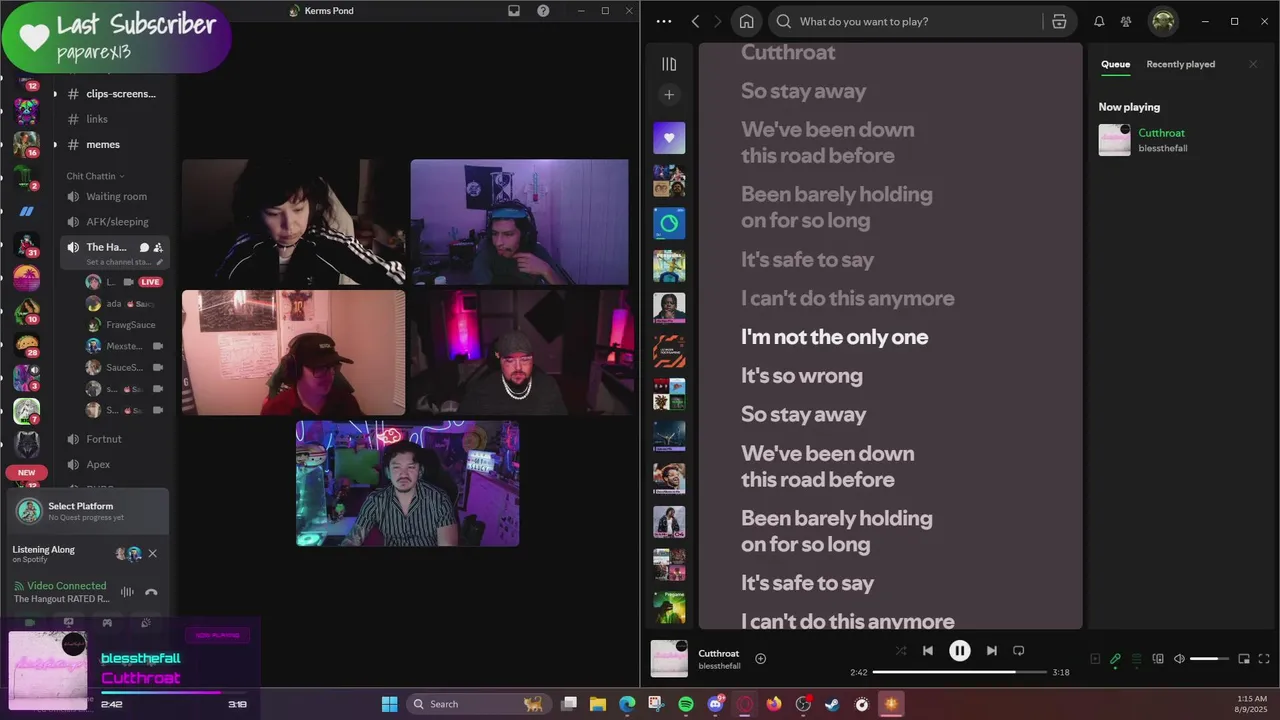
Task: Close the Listening Along notice
Action: click(x=153, y=553)
